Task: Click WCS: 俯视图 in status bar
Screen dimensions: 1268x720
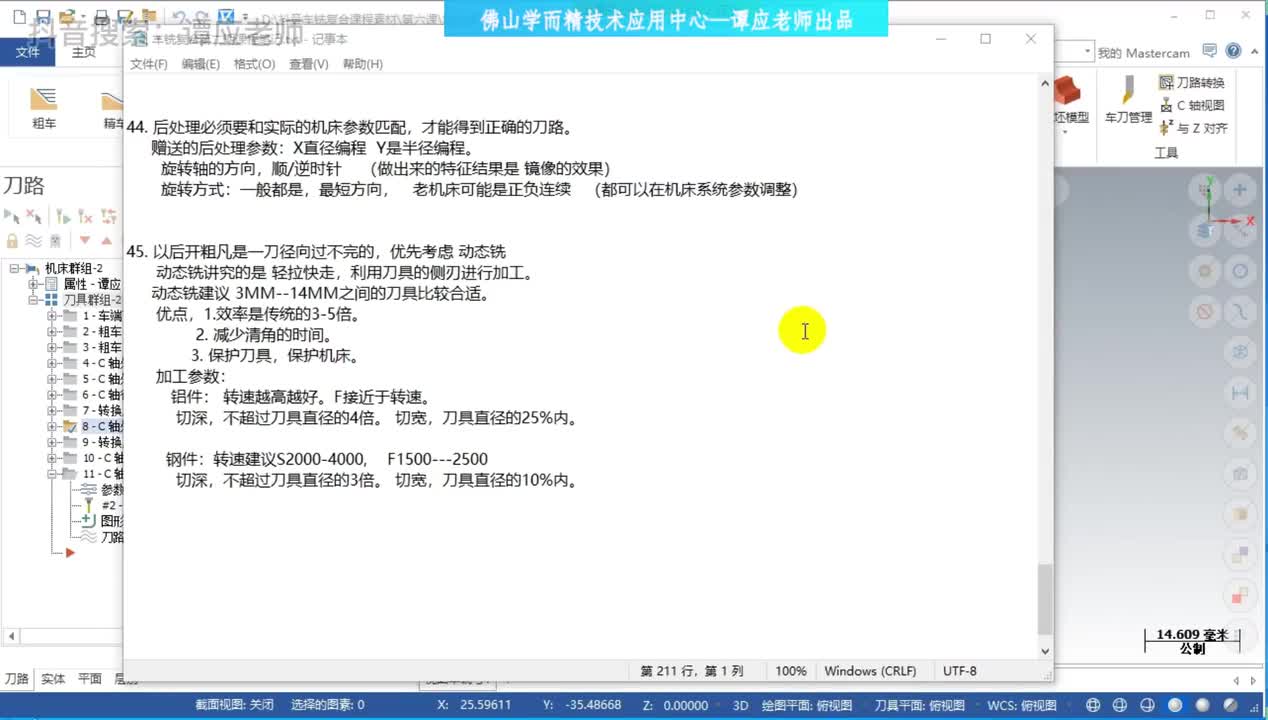Action: (x=1022, y=705)
